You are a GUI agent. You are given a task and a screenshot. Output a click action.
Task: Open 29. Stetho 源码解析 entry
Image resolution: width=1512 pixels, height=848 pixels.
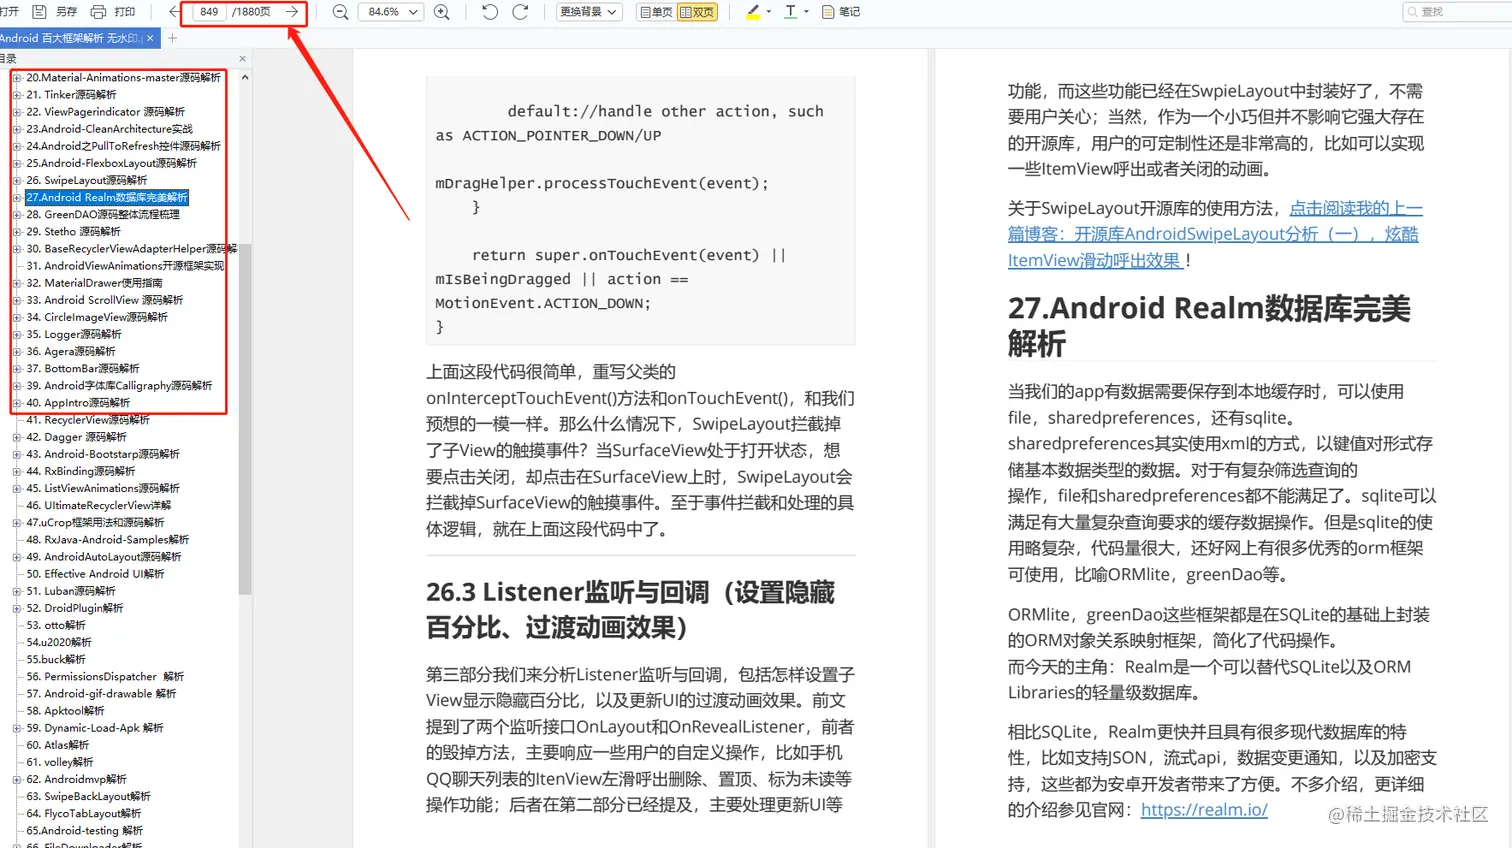[x=73, y=232]
